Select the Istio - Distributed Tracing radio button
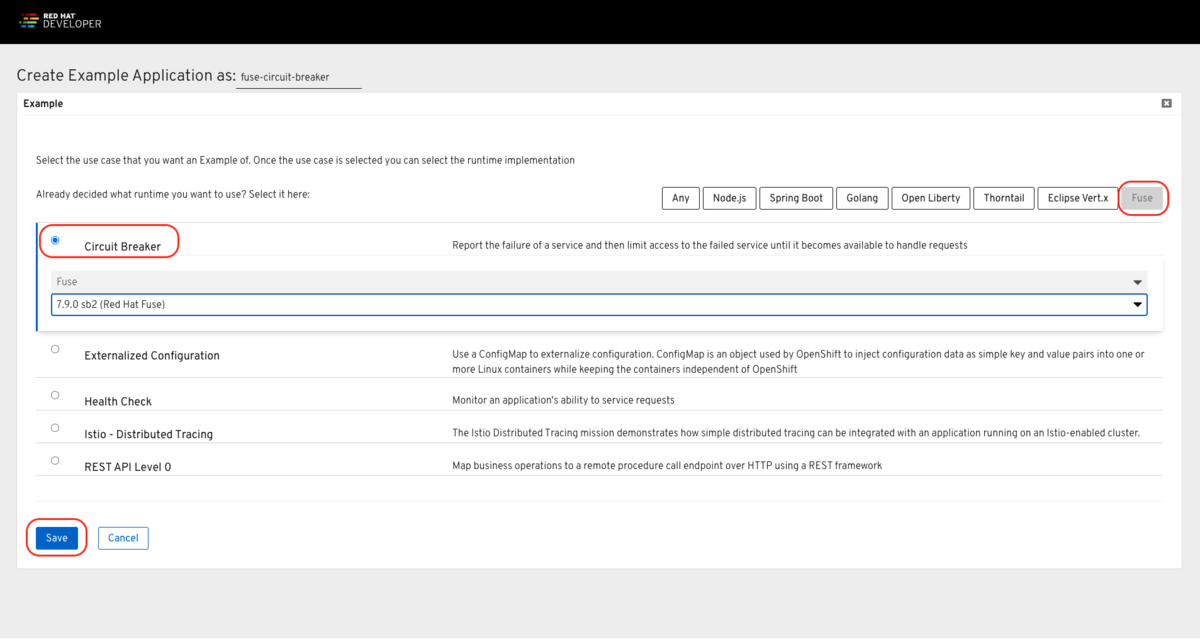This screenshot has height=639, width=1200. [x=55, y=428]
